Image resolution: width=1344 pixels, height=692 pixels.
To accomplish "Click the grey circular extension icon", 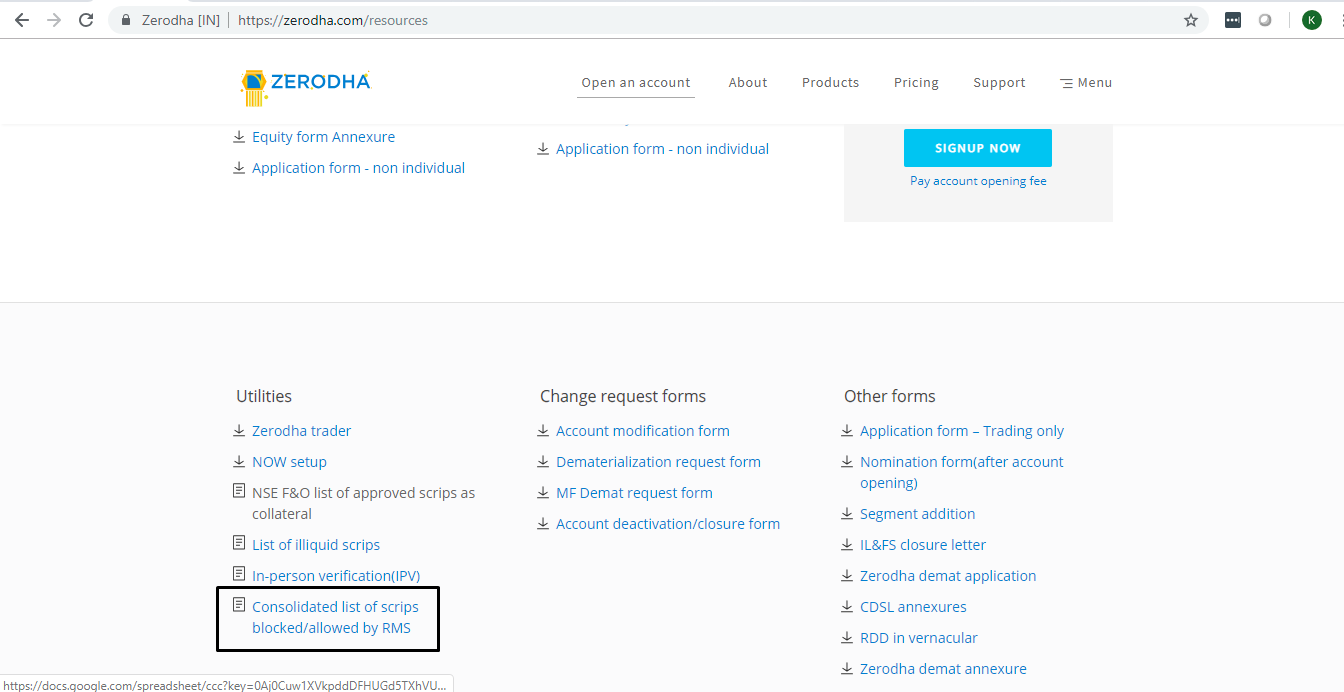I will 1265,20.
